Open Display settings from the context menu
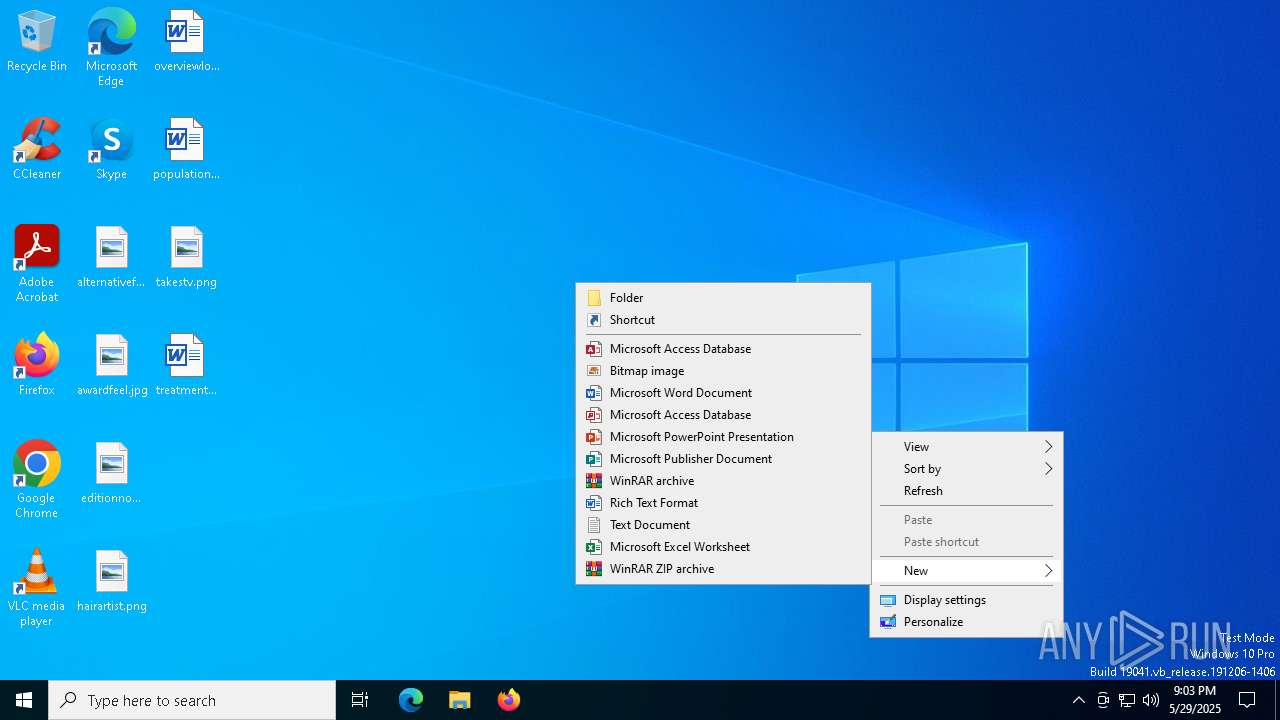The image size is (1280, 720). 966,600
